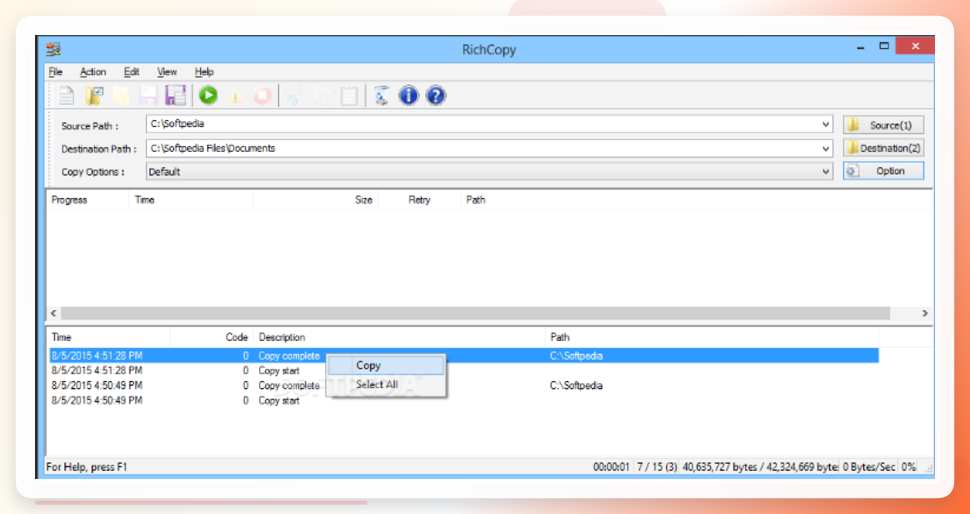Screen dimensions: 970x514
Task: Click the faded folder toolbar icon
Action: [121, 95]
